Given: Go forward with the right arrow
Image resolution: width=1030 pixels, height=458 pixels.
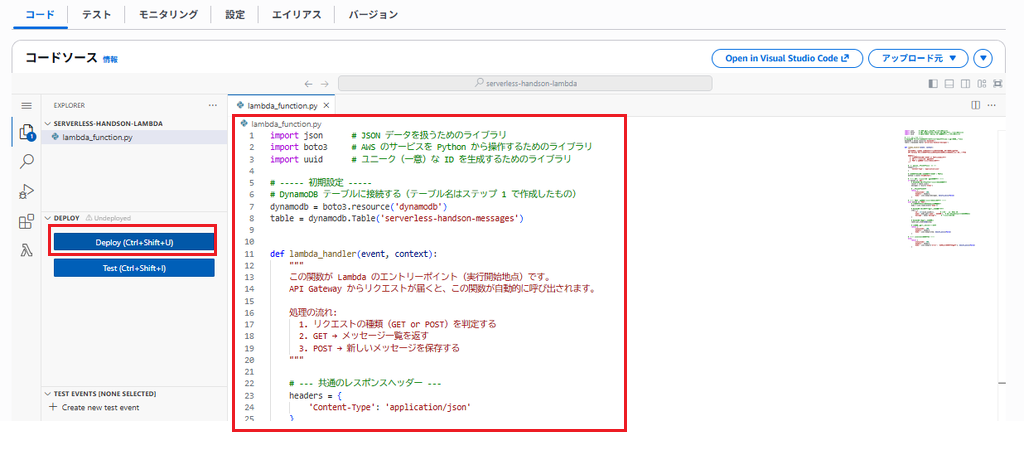Looking at the screenshot, I should click(324, 83).
